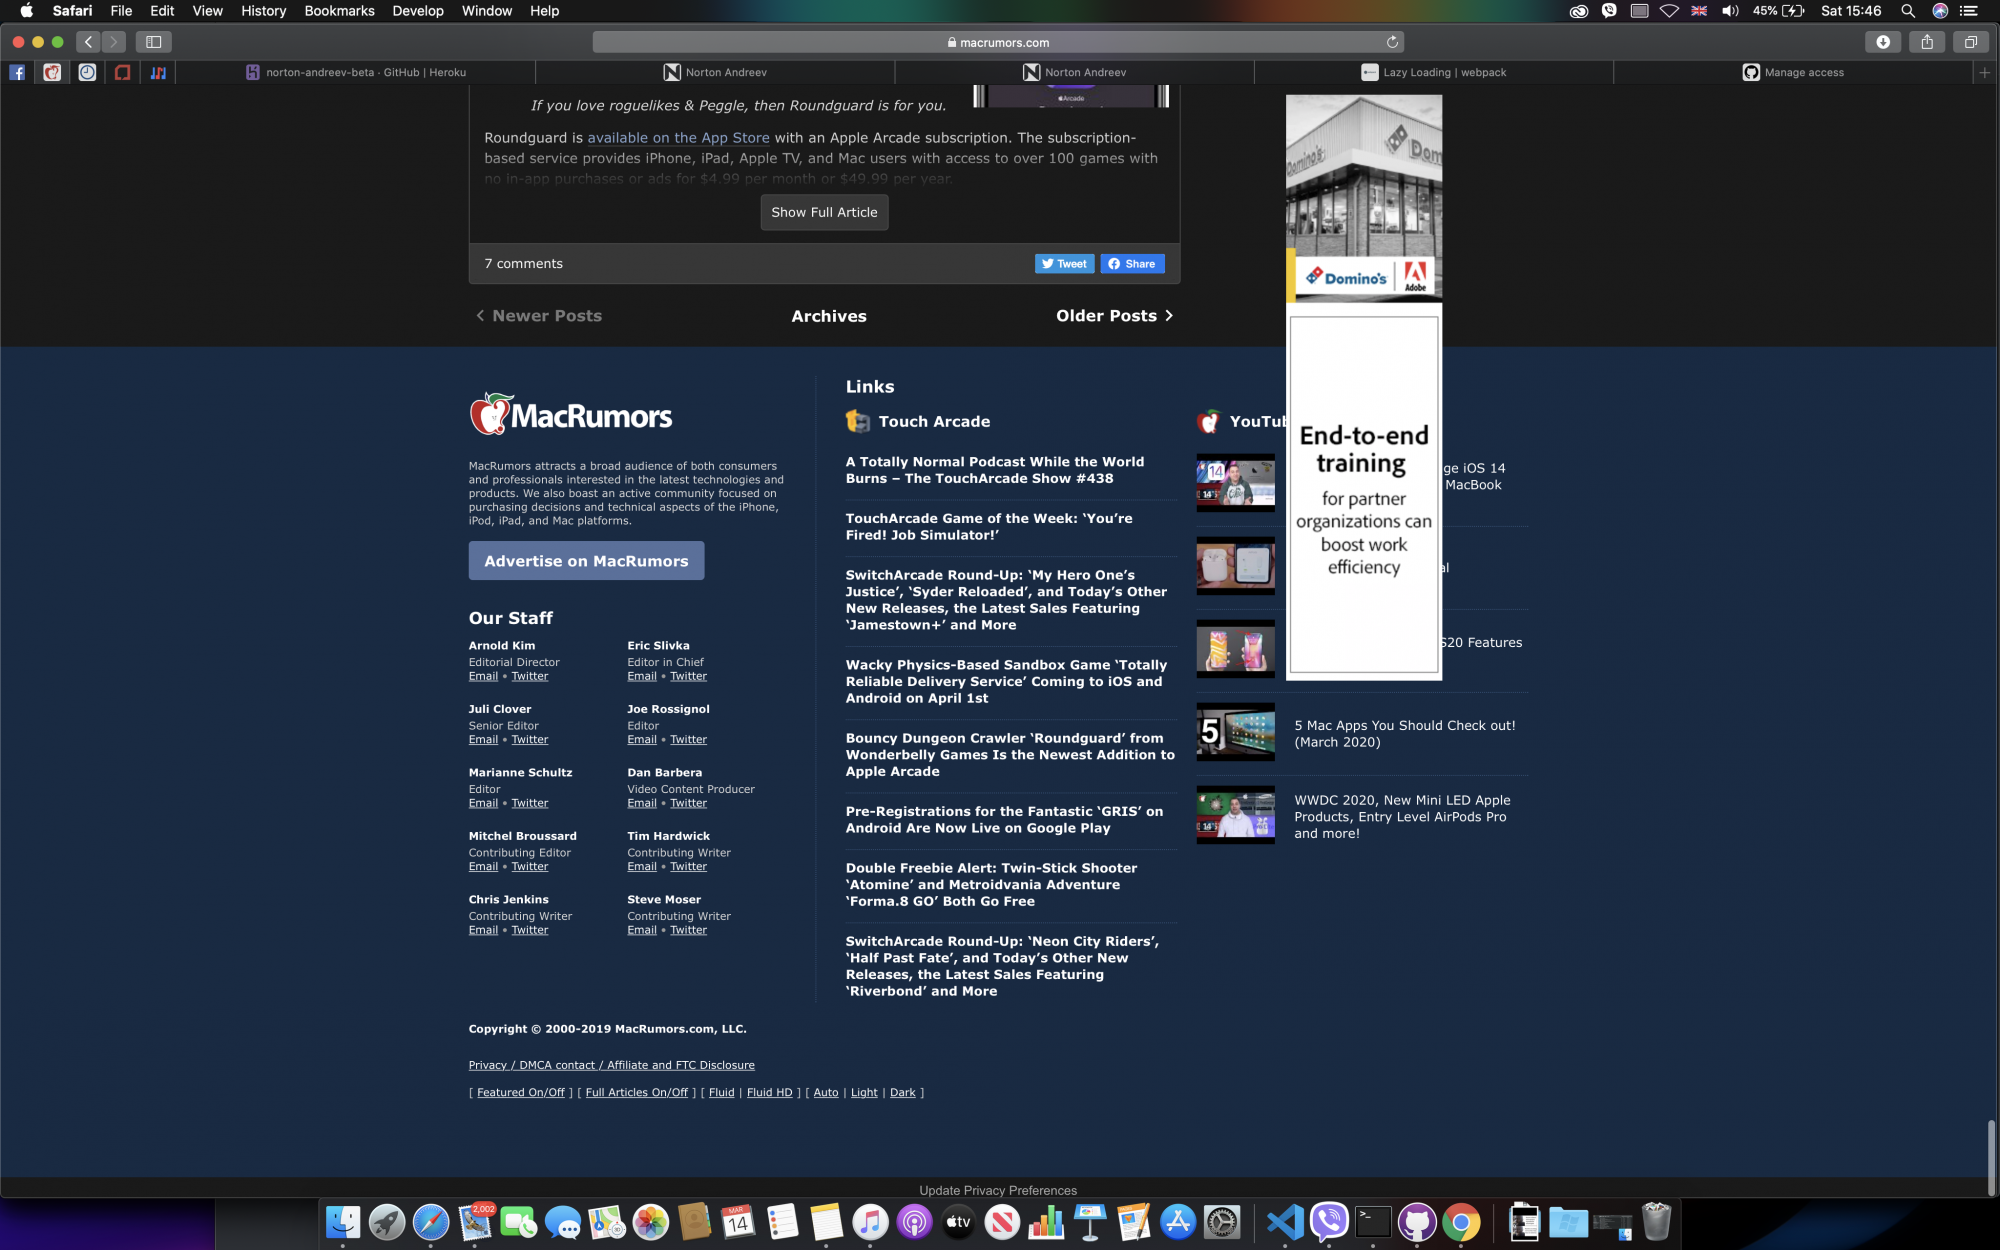Open Calendar showing MAR 14

(x=738, y=1222)
